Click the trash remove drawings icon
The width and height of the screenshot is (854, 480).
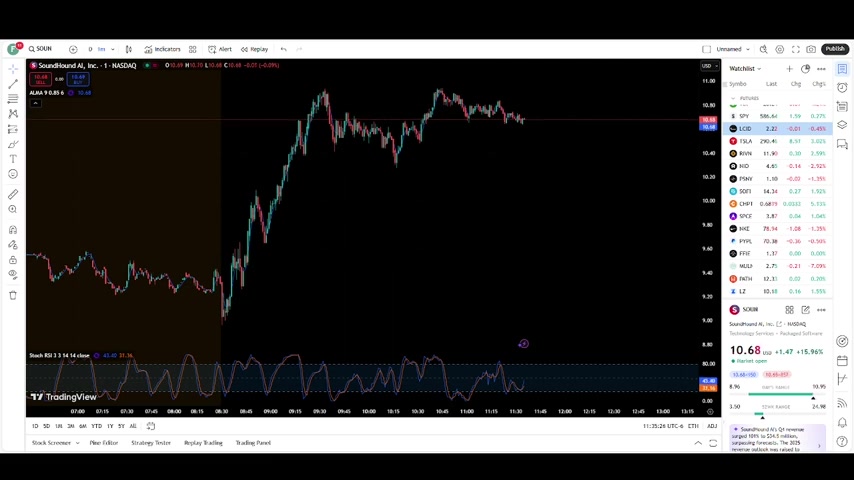pos(13,295)
